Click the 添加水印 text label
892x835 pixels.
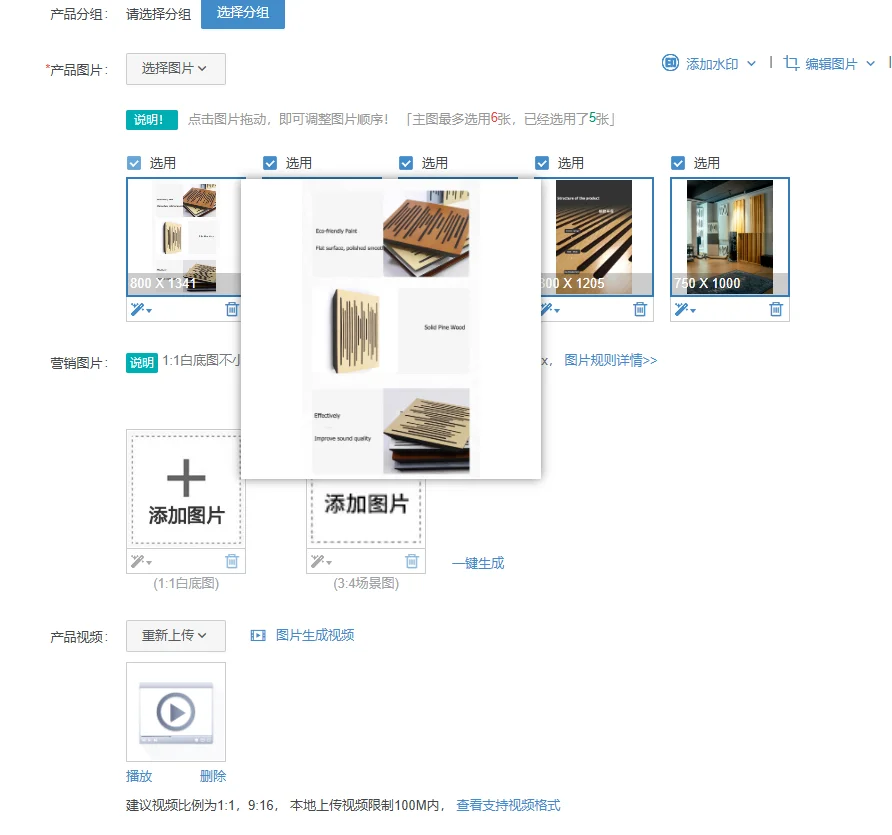point(712,64)
